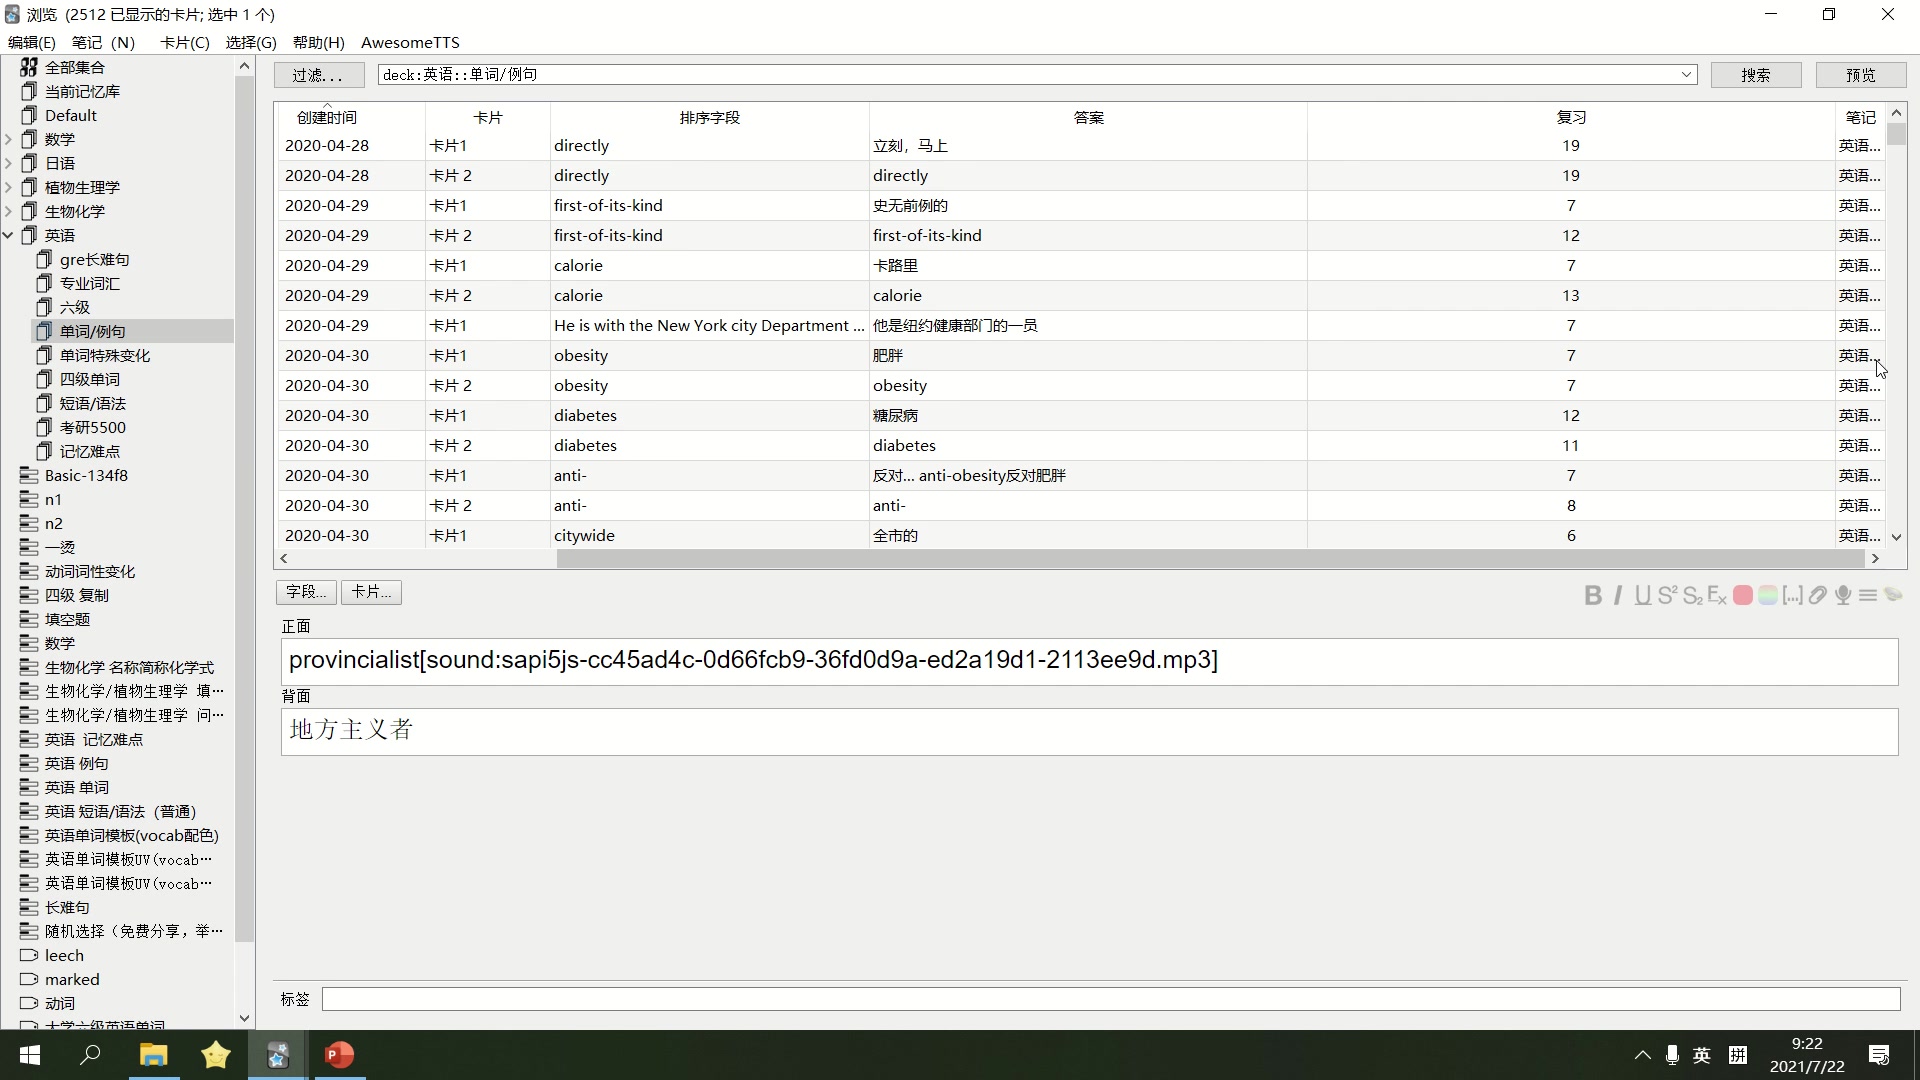This screenshot has width=1920, height=1080.
Task: Click the 搜索 button
Action: pyautogui.click(x=1756, y=75)
